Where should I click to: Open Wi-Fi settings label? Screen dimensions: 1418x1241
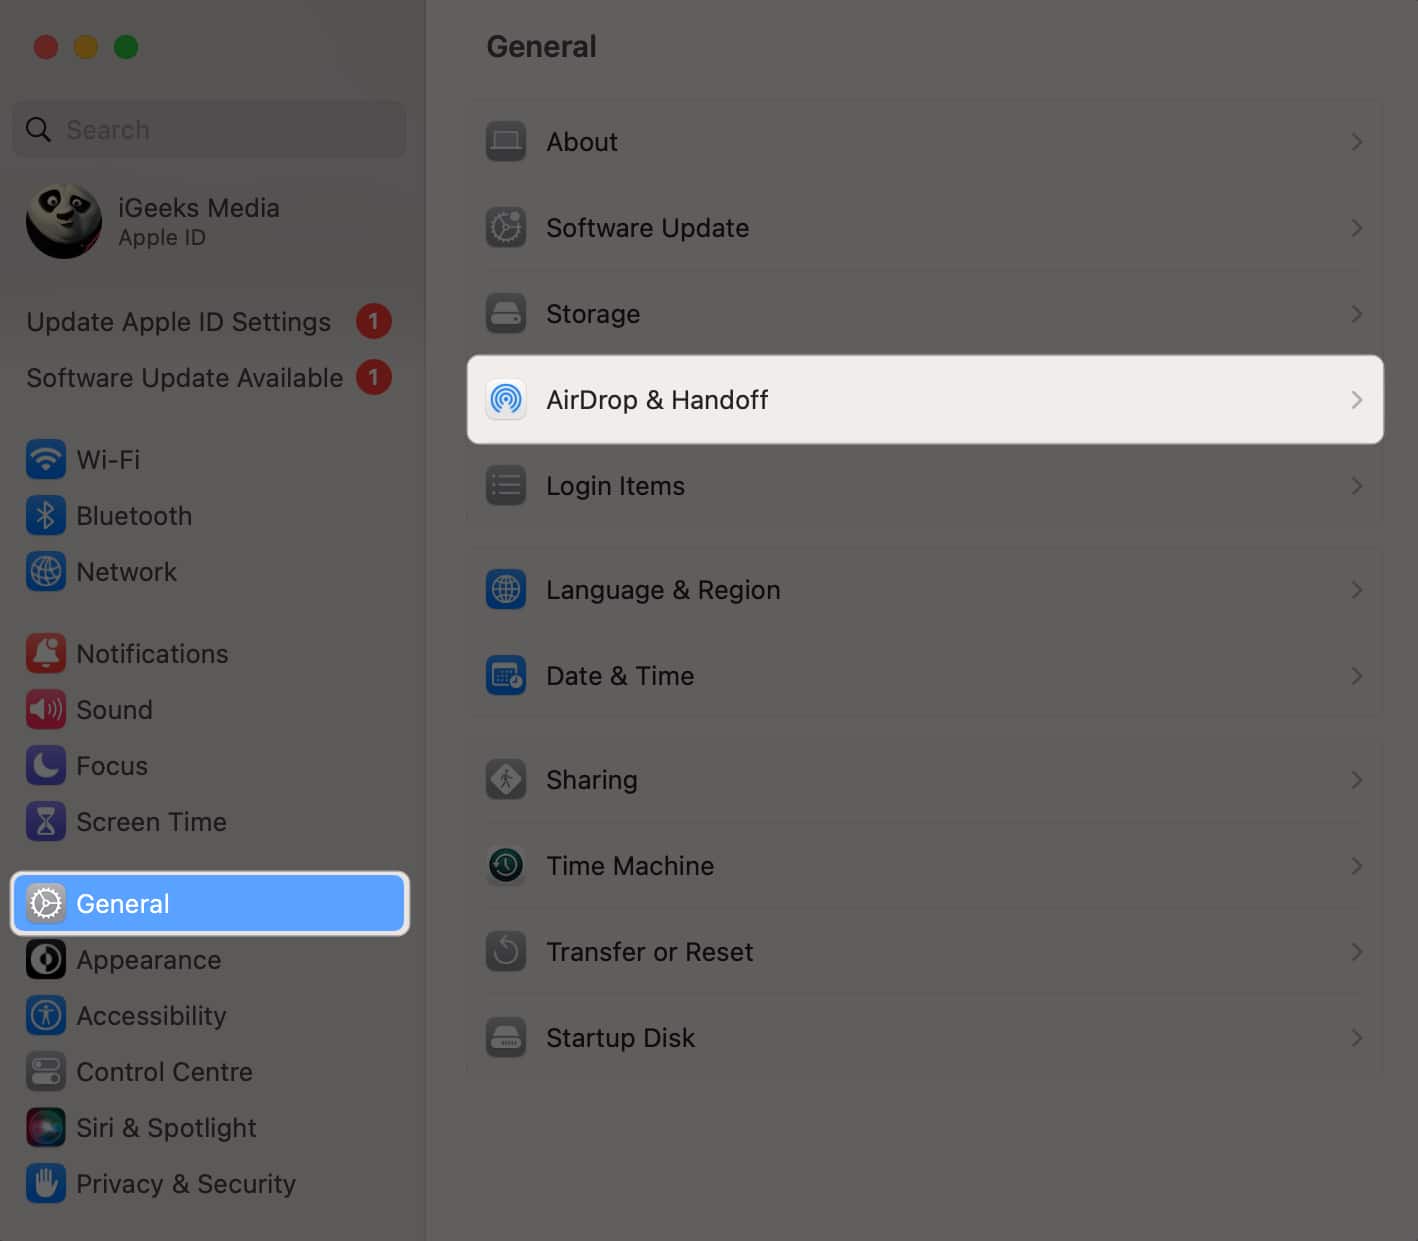108,460
